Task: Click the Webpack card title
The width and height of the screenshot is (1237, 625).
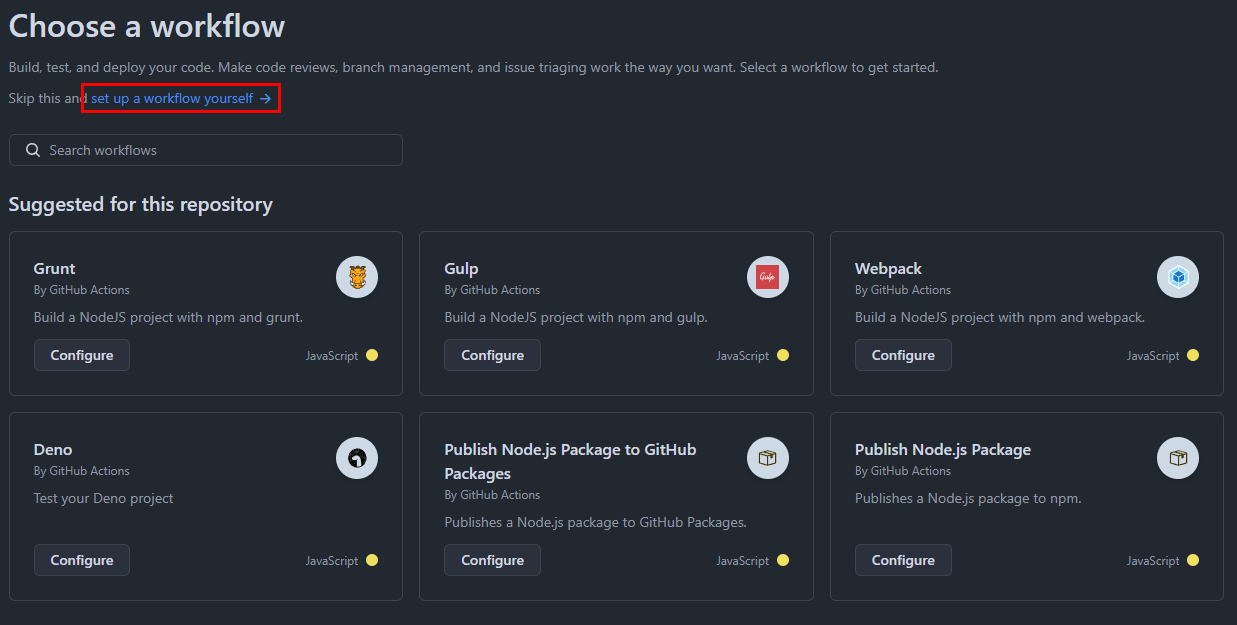Action: (x=888, y=268)
